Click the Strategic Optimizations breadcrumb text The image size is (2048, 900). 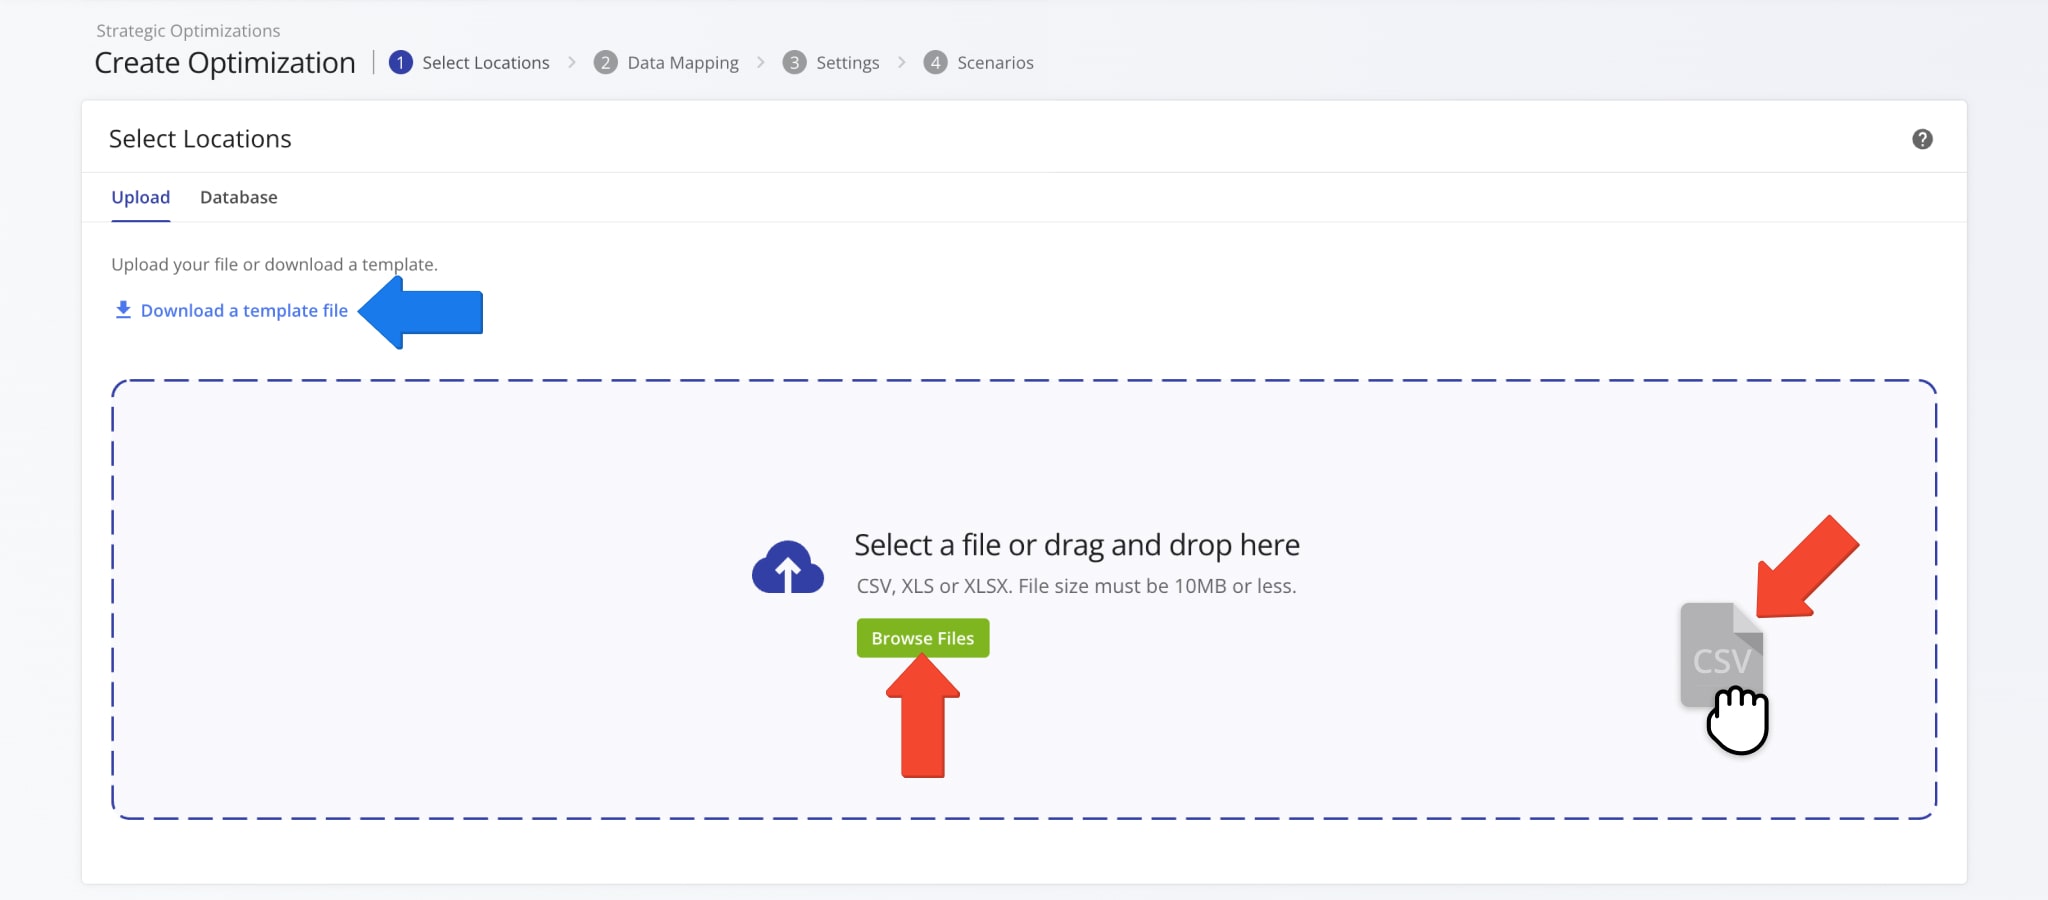point(186,30)
